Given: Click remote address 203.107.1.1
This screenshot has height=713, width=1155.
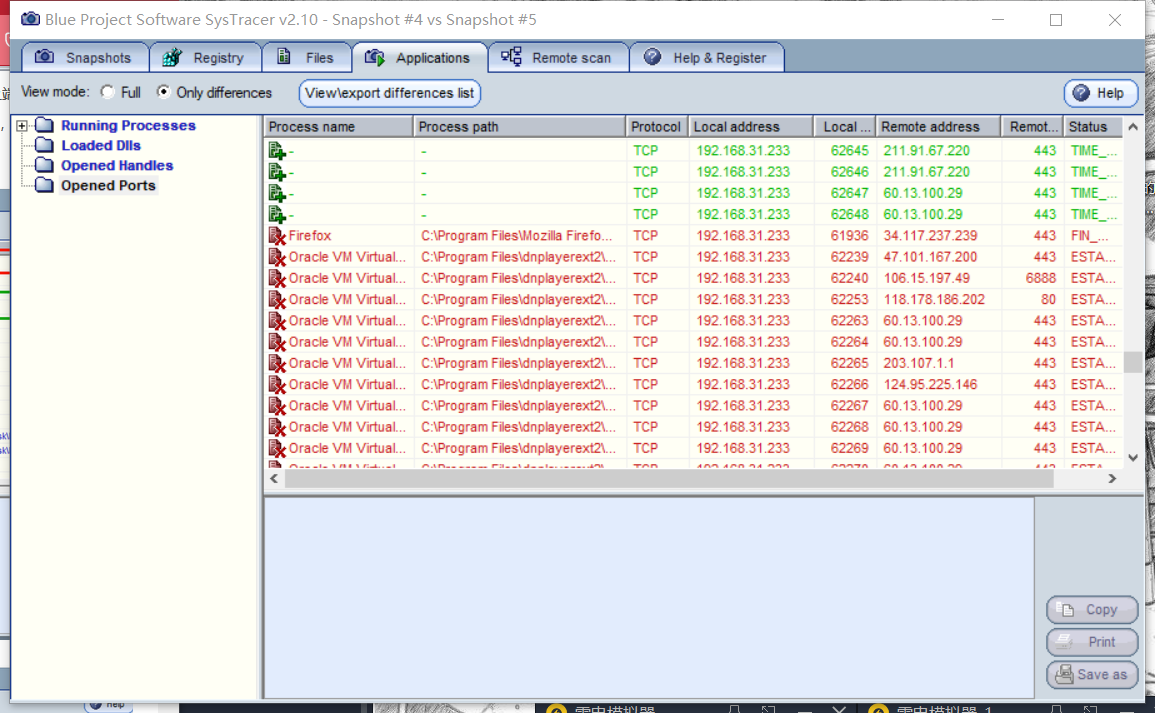Looking at the screenshot, I should coord(919,364).
